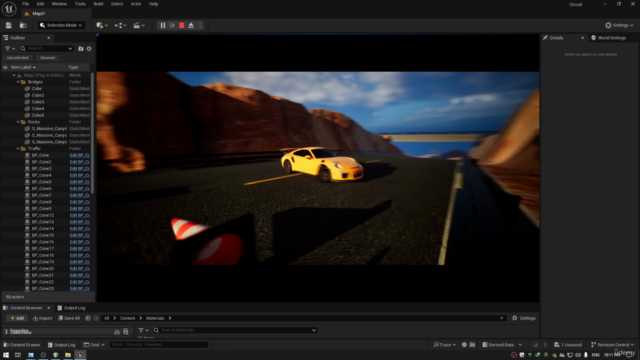Expand the Favorites section
The height and width of the screenshot is (360, 640).
click(x=7, y=331)
